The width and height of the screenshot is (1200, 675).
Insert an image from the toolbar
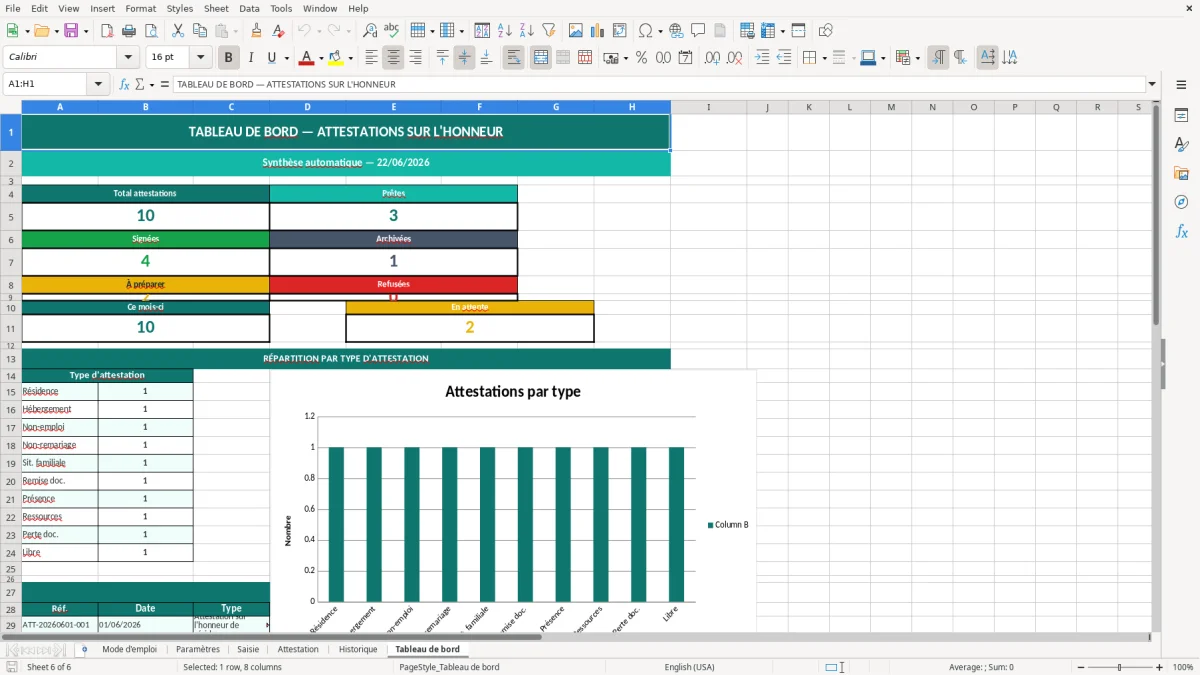coord(576,31)
